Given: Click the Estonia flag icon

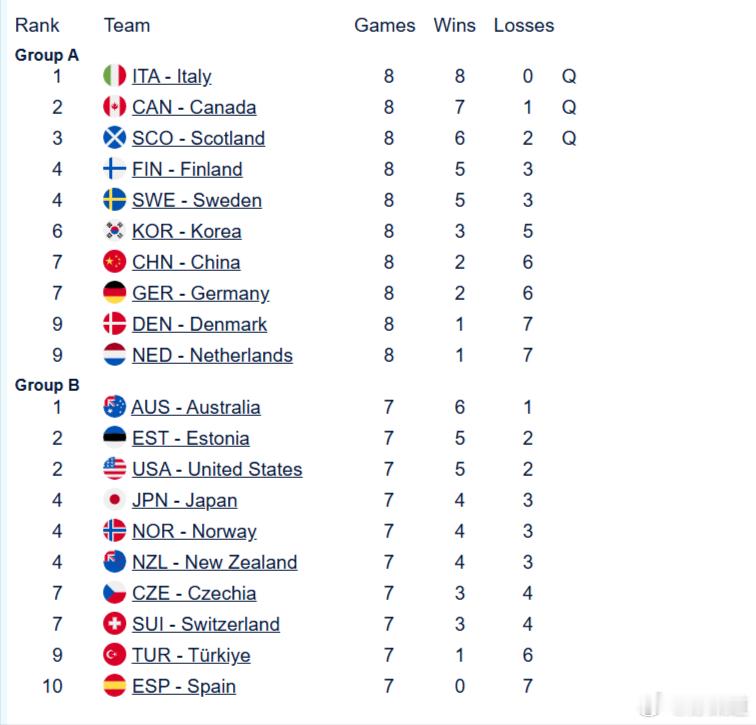Looking at the screenshot, I should pos(114,437).
